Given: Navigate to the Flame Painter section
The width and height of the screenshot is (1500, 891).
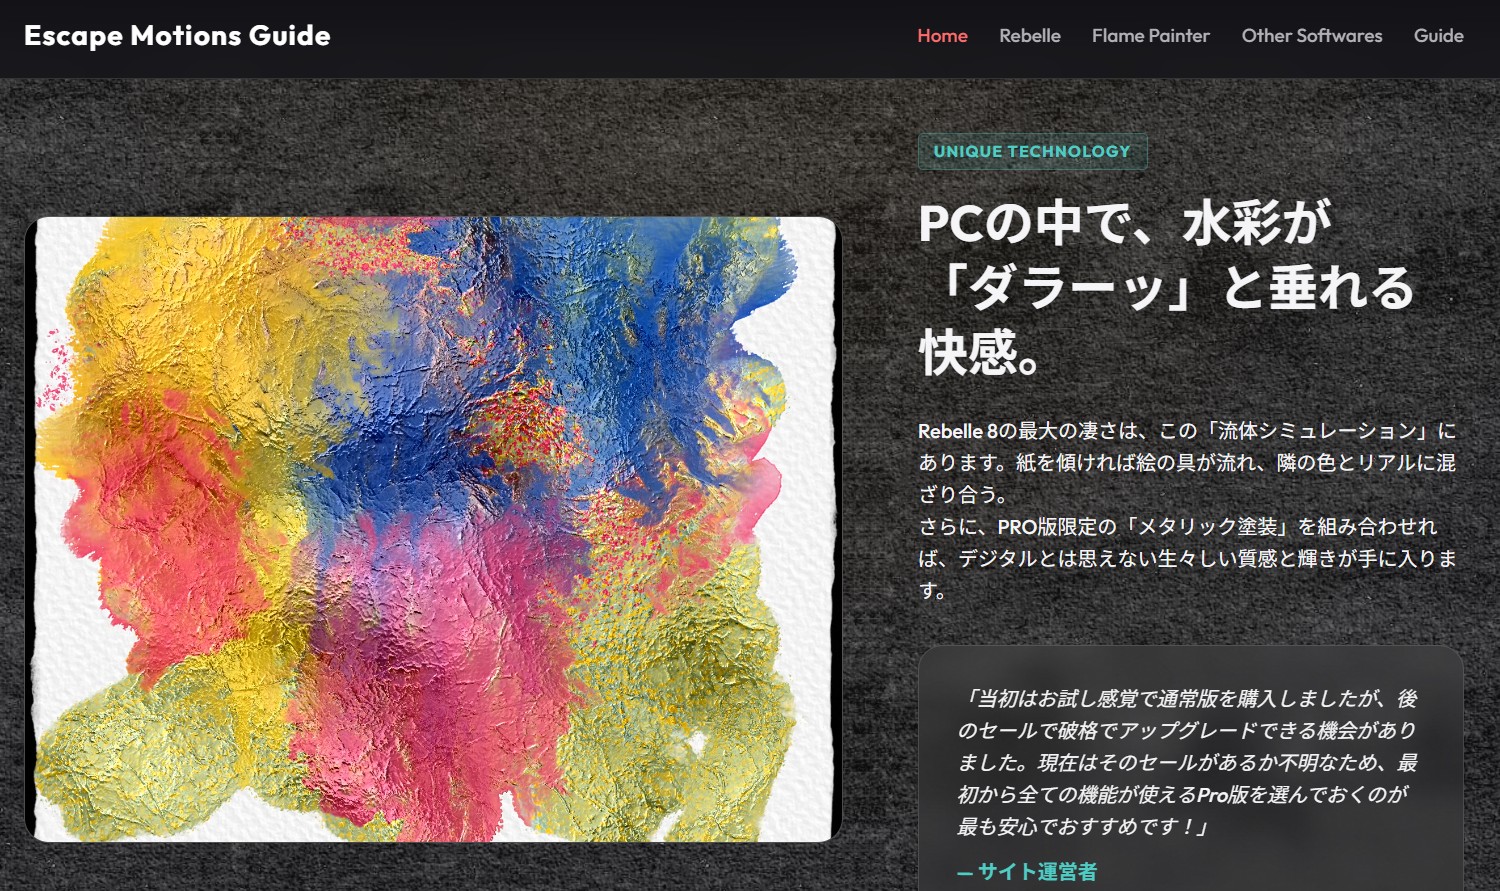Looking at the screenshot, I should [x=1150, y=36].
